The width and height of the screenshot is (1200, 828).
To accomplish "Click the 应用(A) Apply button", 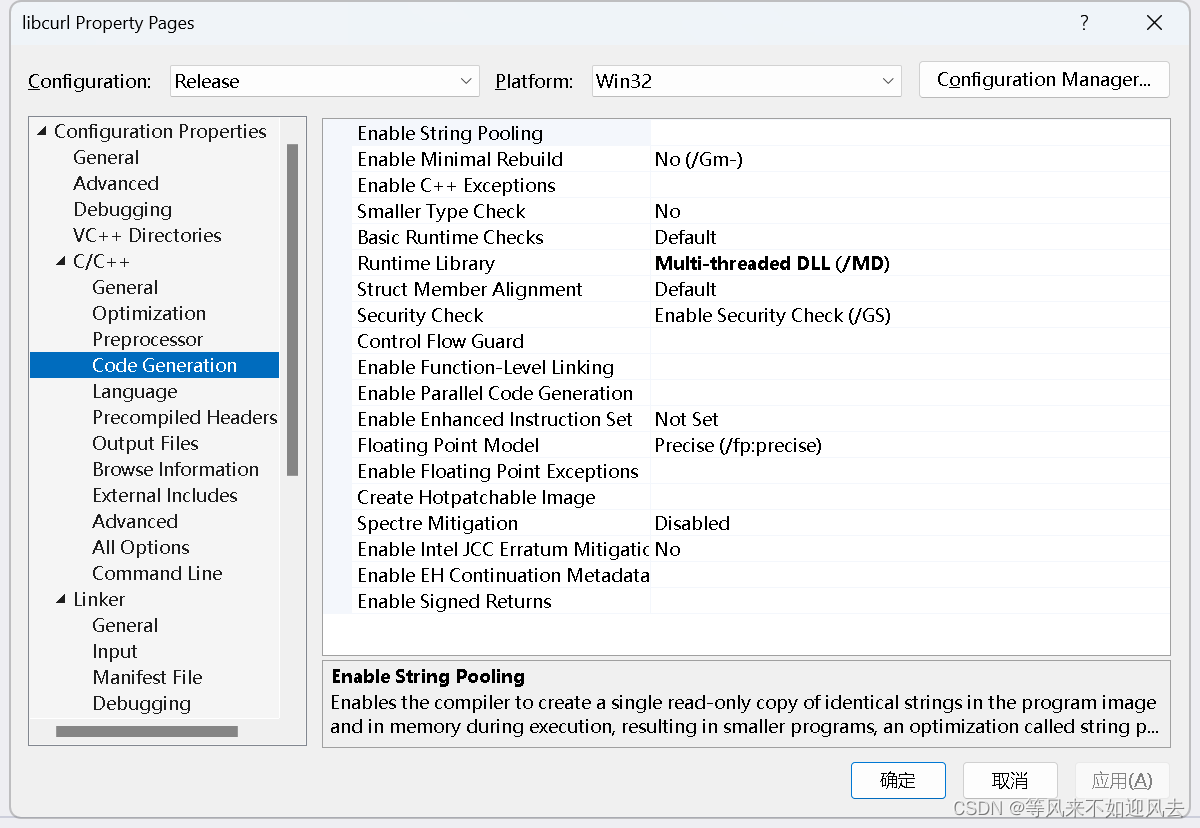I will click(1122, 780).
